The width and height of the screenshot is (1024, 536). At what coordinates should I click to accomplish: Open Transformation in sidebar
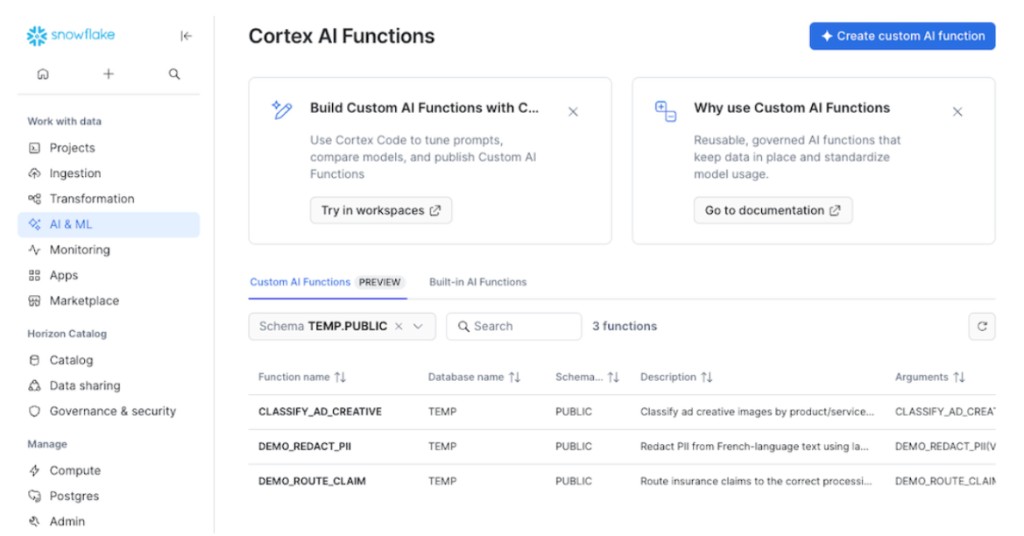tap(108, 199)
